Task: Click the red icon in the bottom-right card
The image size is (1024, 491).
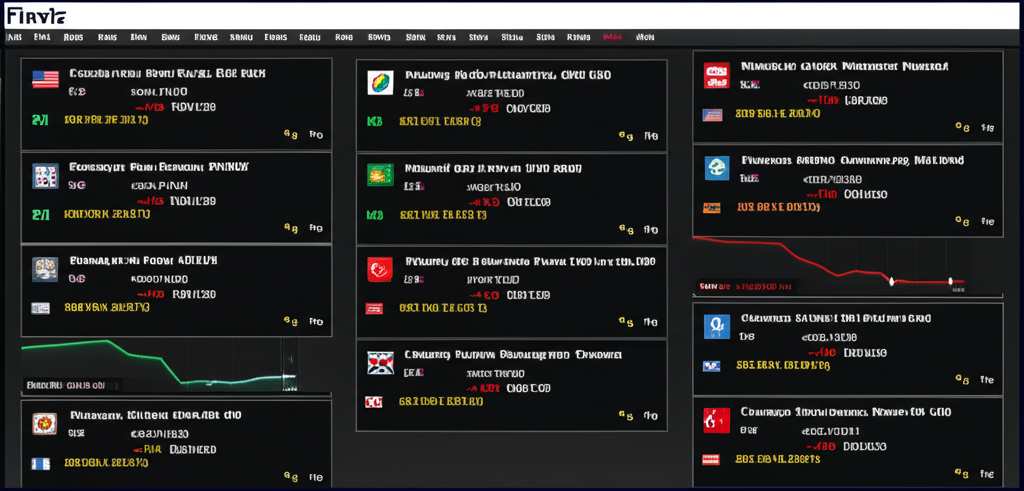Action: [716, 419]
